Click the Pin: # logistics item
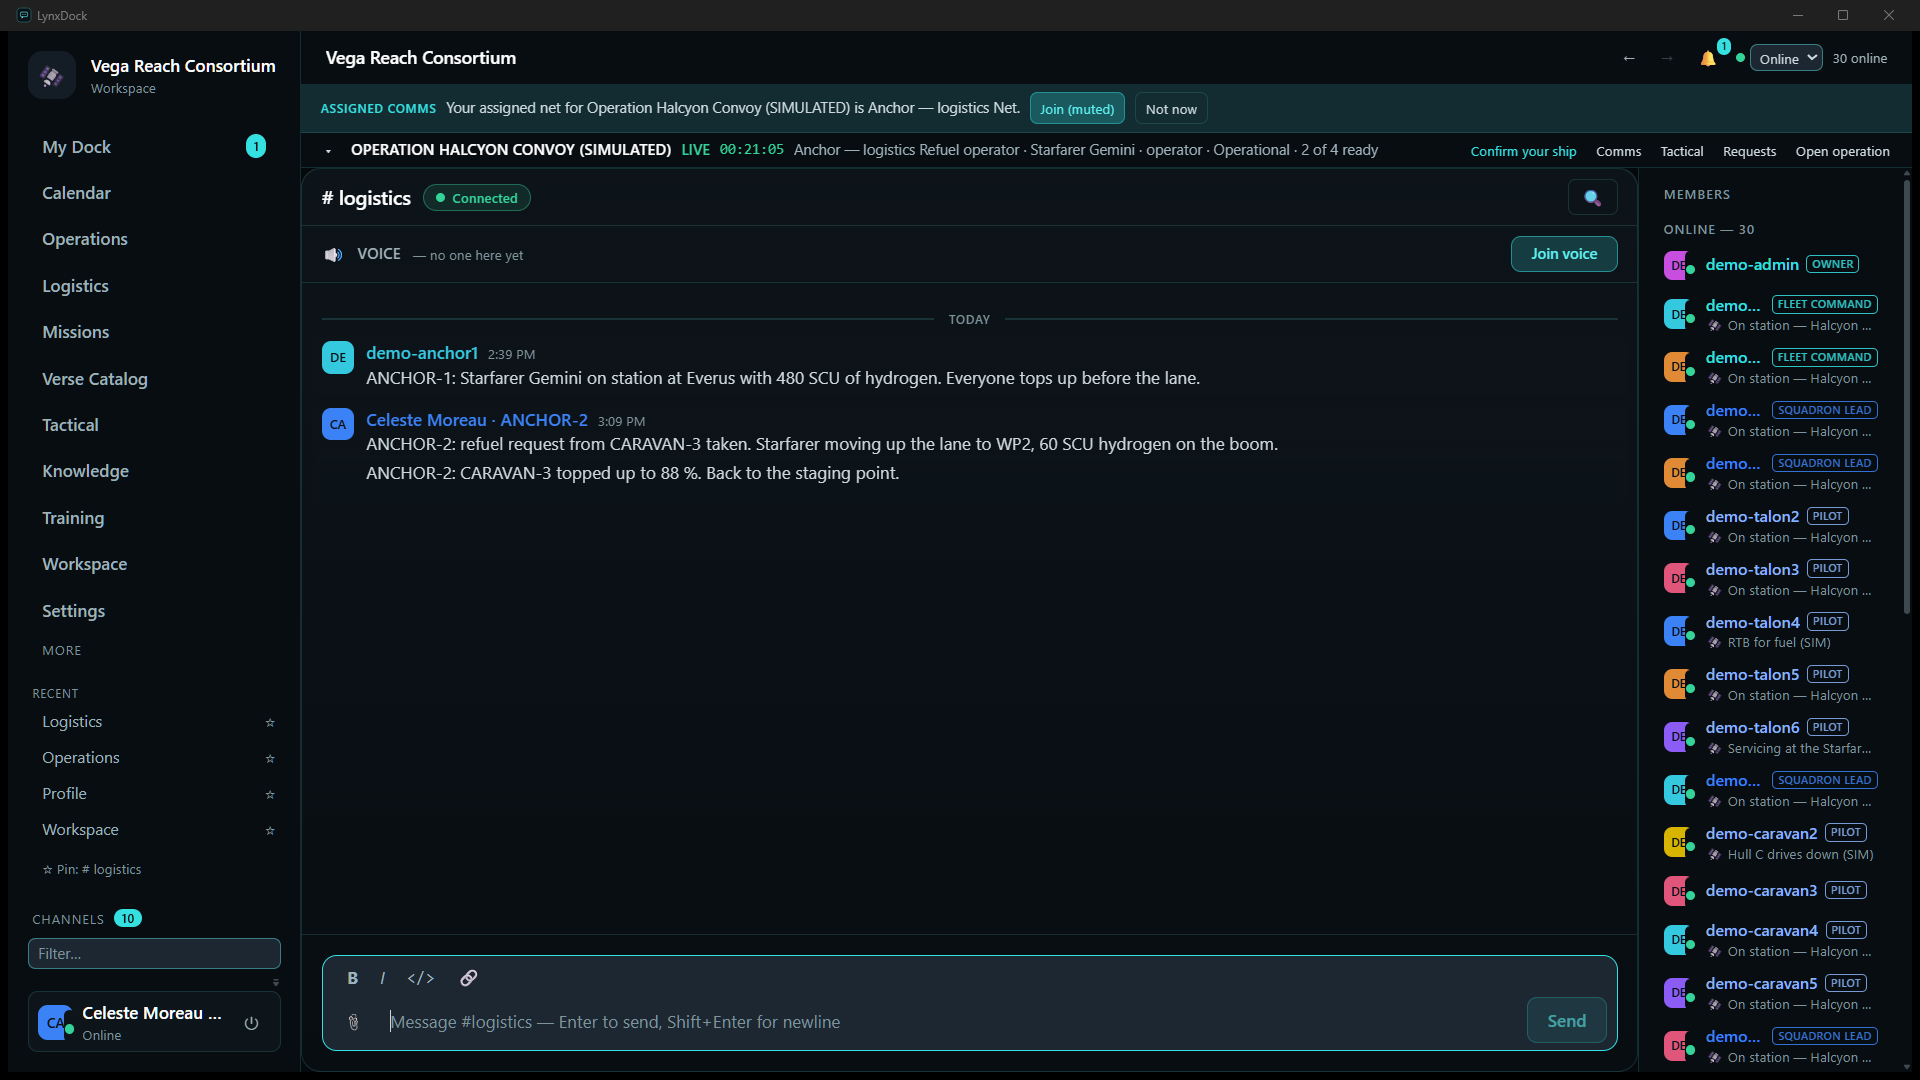The image size is (1920, 1080). click(92, 870)
